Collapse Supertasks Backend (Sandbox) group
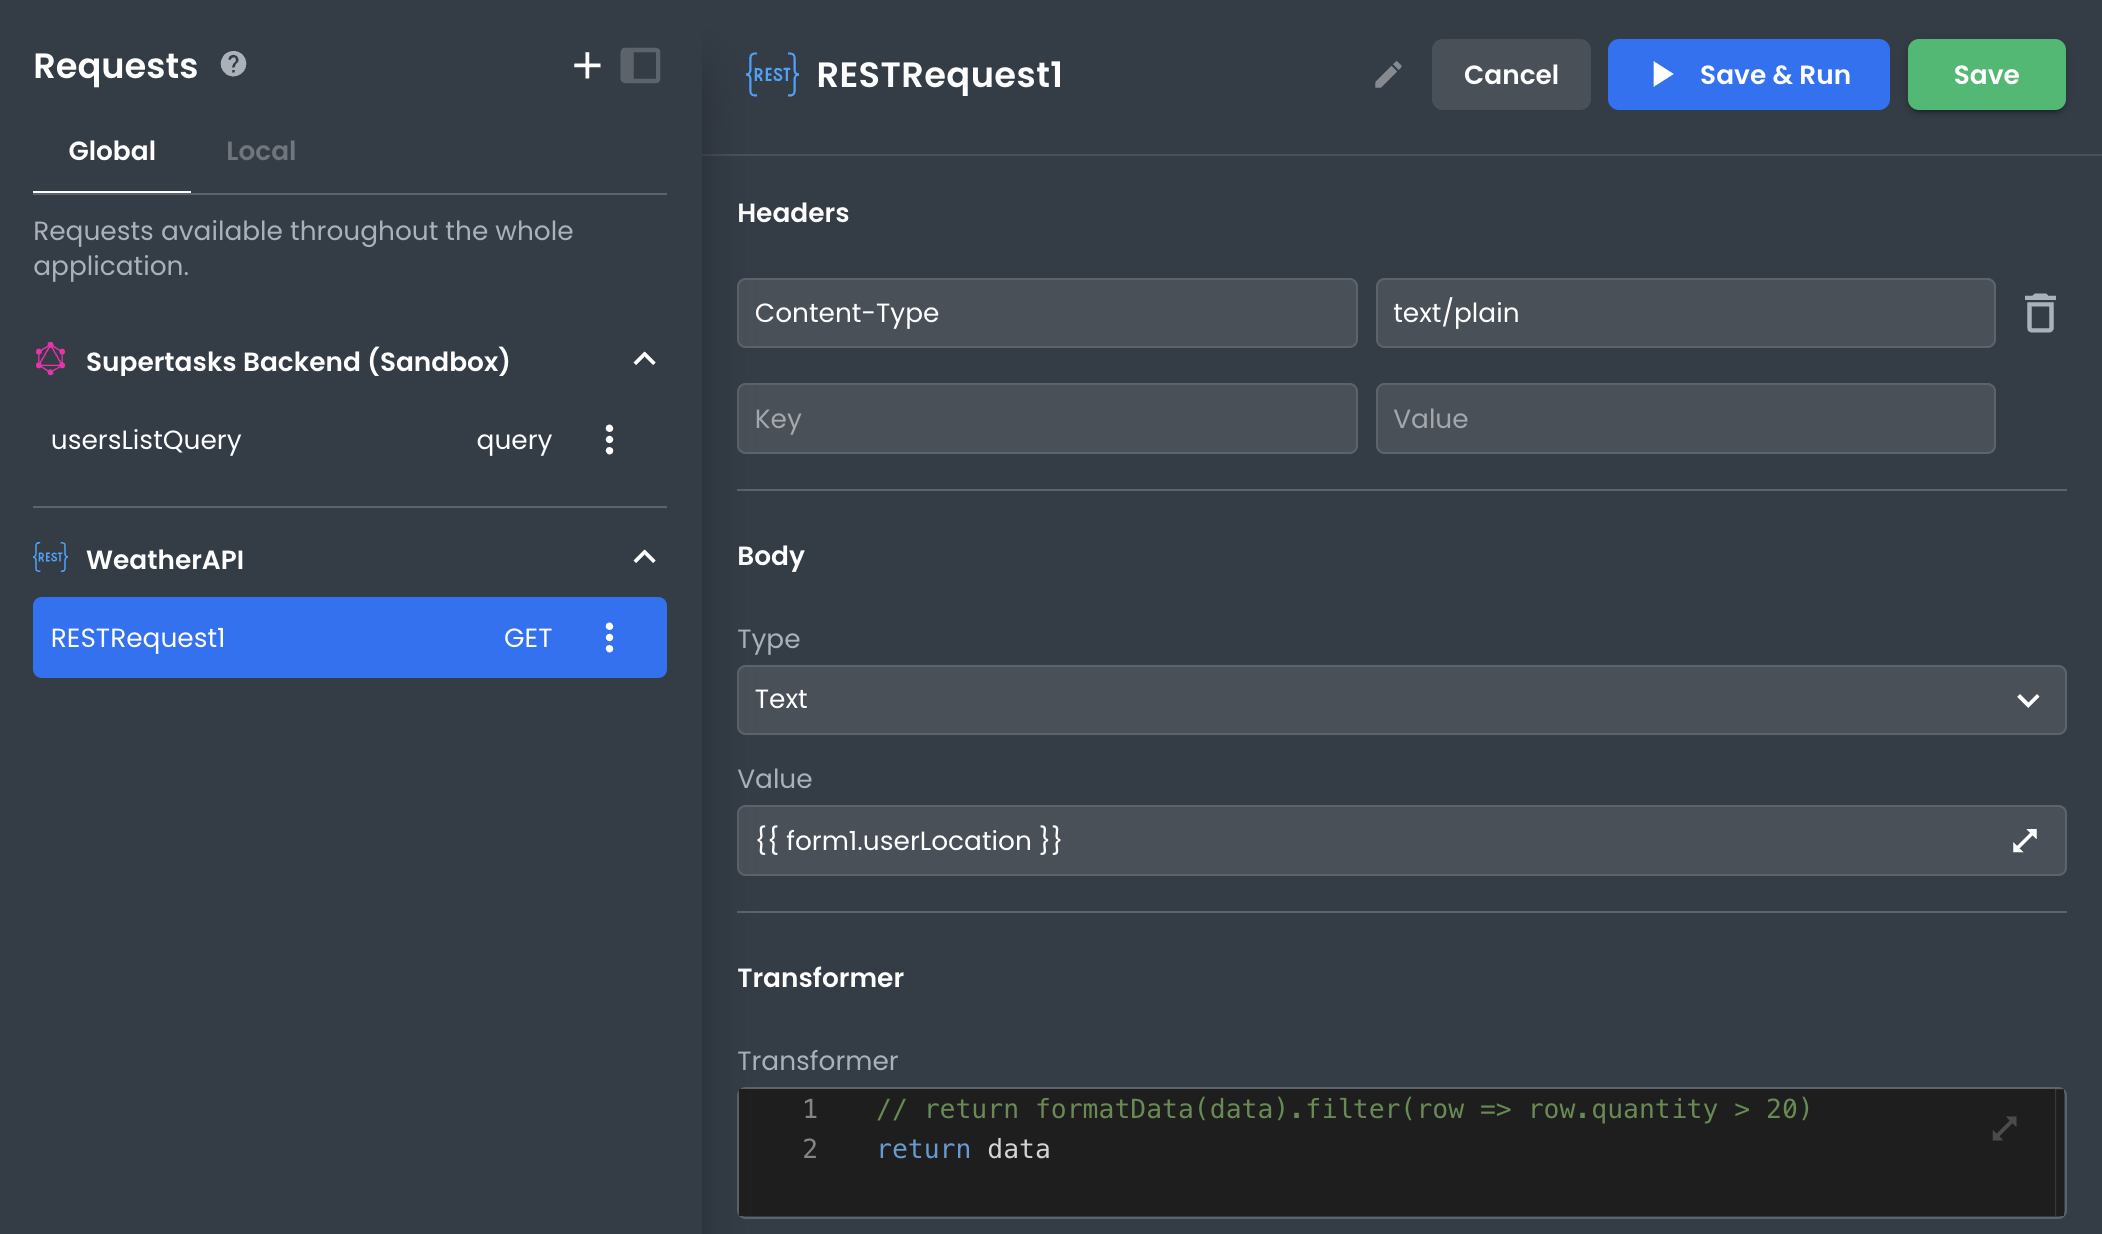2102x1234 pixels. pyautogui.click(x=645, y=360)
